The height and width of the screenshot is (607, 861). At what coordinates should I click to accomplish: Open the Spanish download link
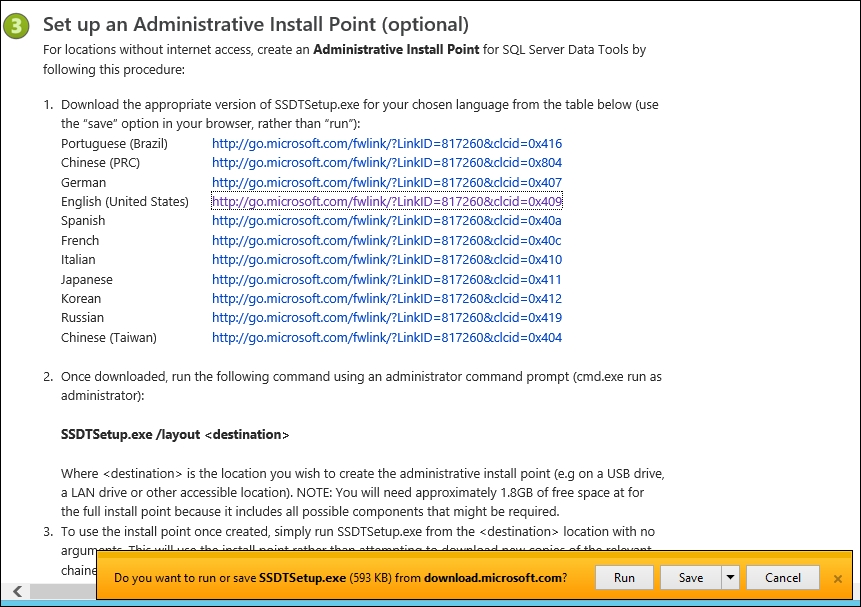click(386, 220)
